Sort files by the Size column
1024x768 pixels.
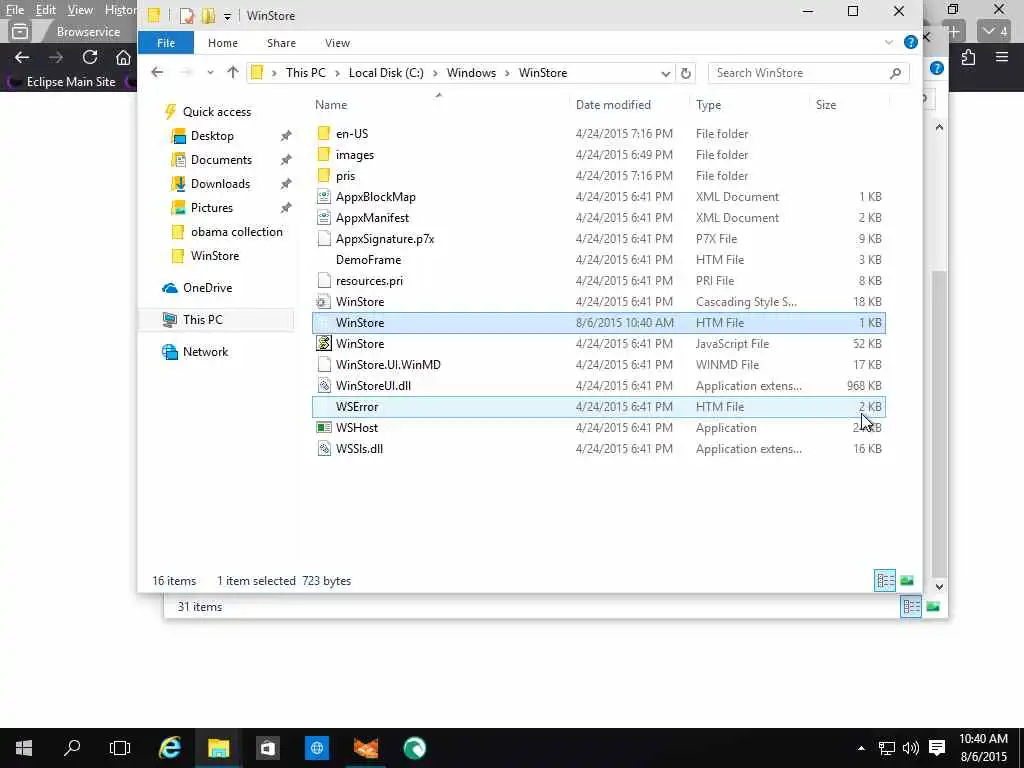coord(826,104)
